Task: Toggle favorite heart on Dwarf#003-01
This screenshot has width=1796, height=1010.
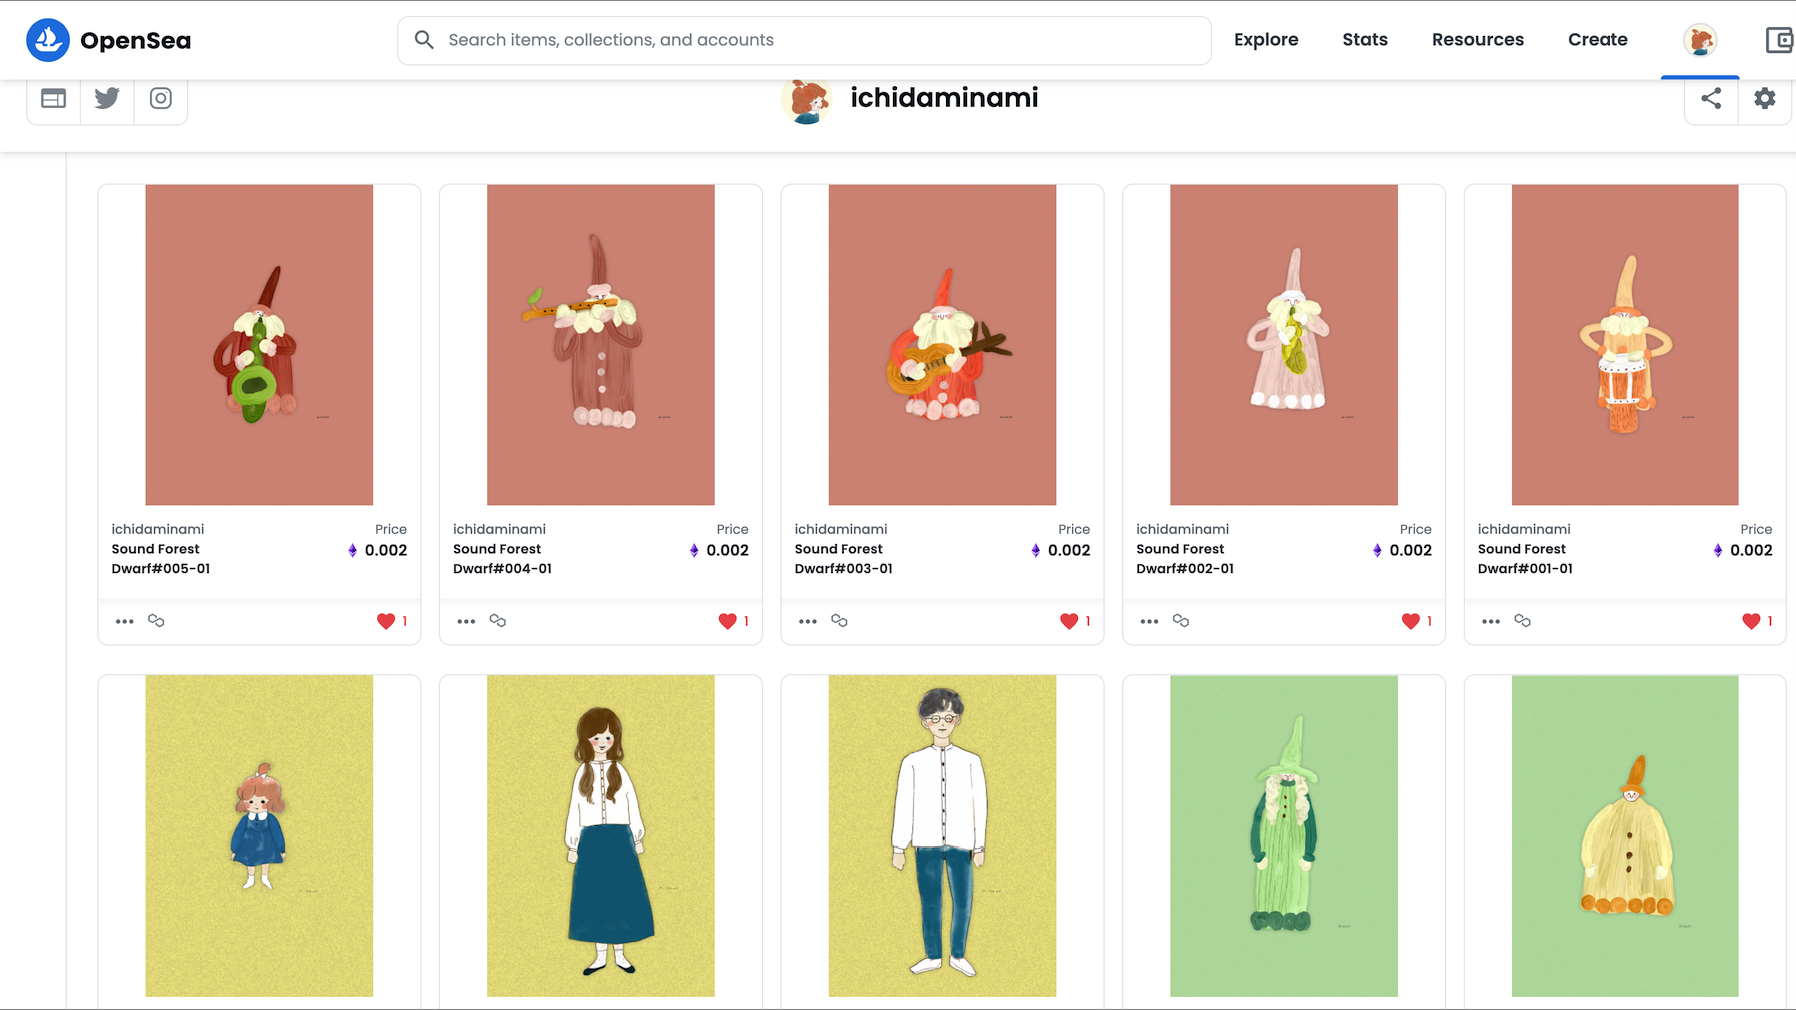Action: click(1069, 621)
